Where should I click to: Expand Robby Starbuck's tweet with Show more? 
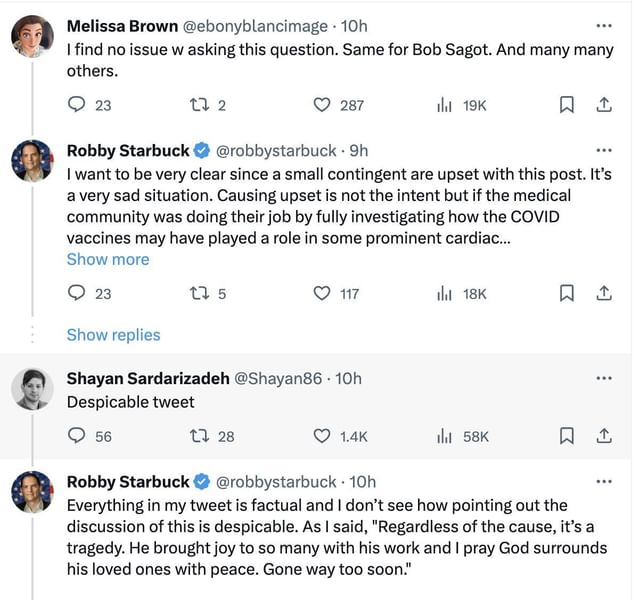point(107,259)
